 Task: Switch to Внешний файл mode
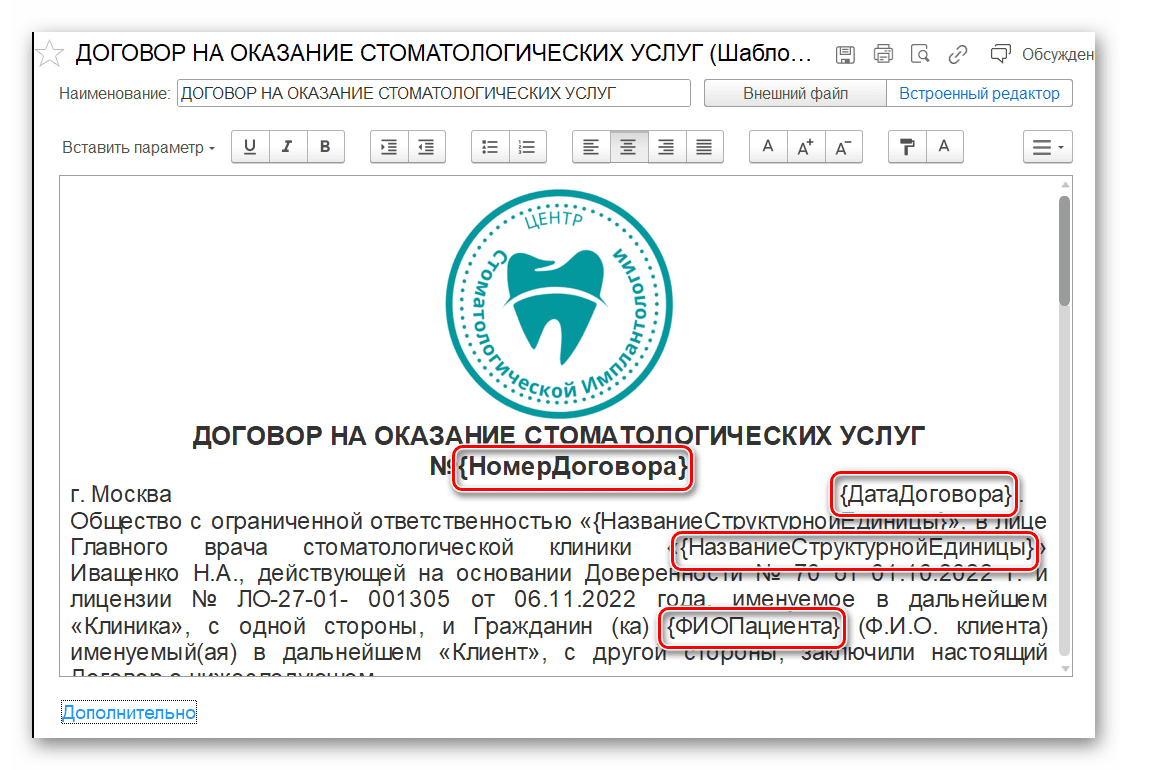[x=795, y=93]
